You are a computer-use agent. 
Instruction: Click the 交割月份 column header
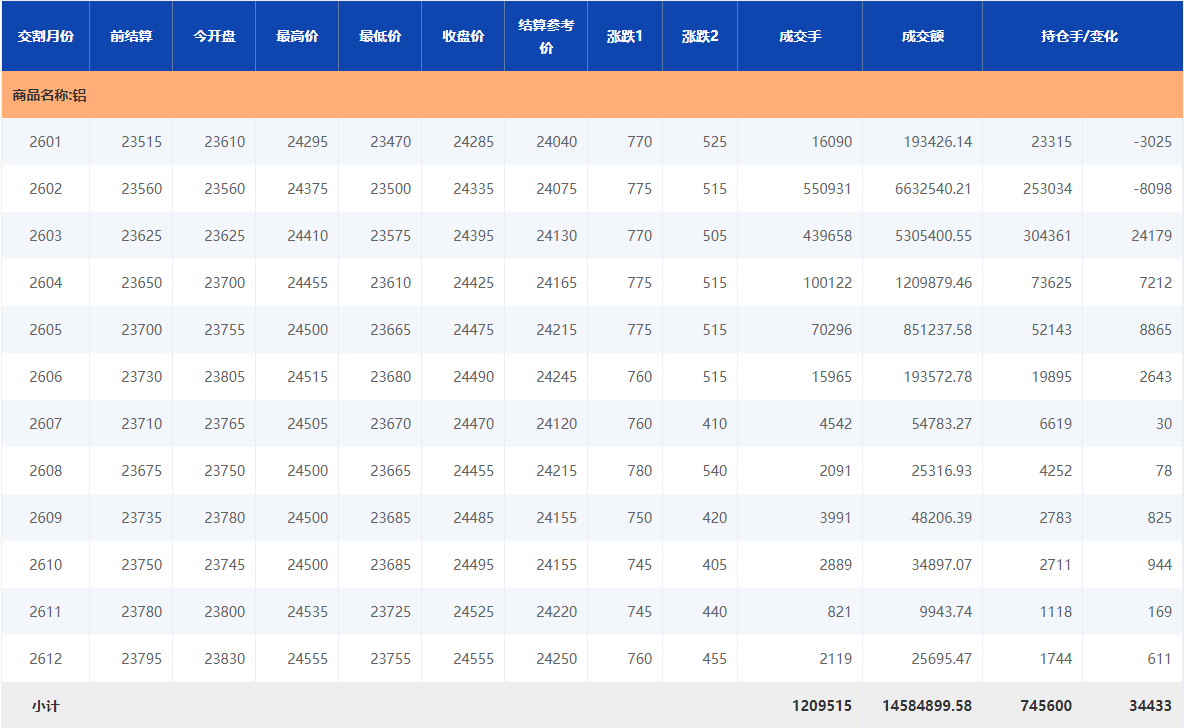pos(45,36)
